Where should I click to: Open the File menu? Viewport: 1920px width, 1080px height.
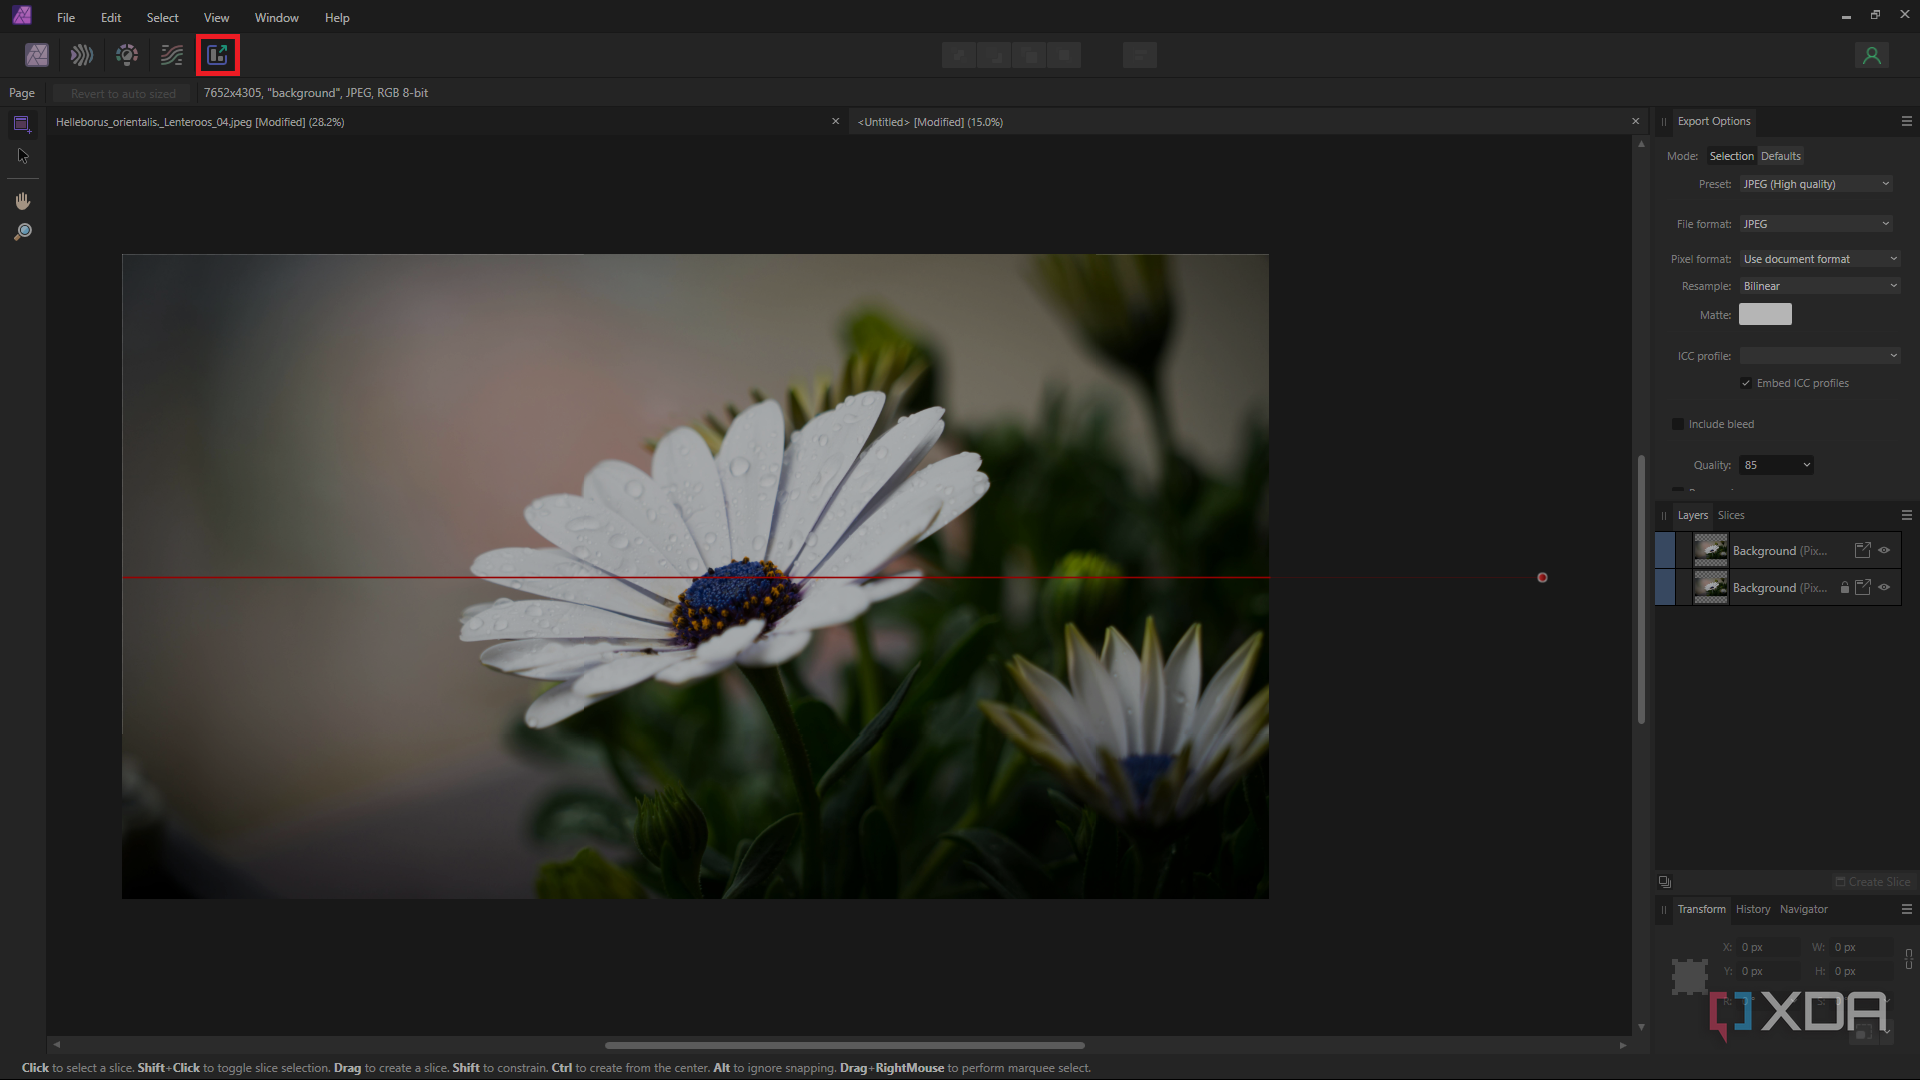[x=66, y=17]
